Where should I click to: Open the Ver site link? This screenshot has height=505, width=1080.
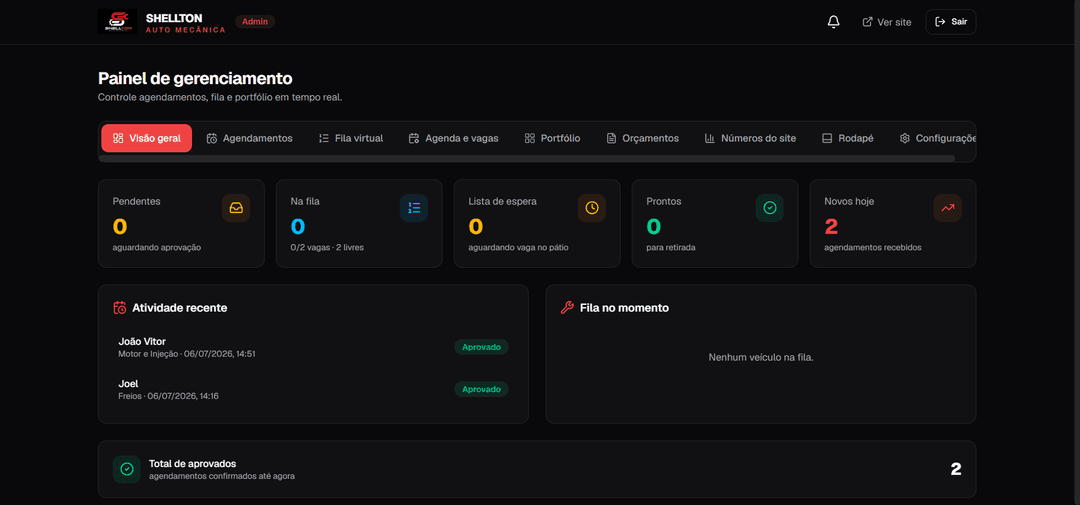[x=887, y=22]
